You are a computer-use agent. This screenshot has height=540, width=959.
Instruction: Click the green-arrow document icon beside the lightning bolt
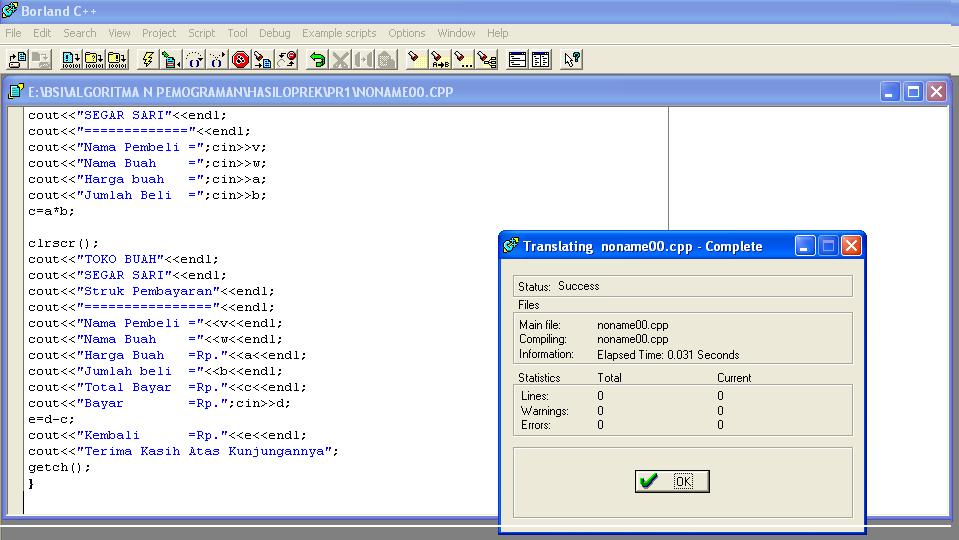pyautogui.click(x=171, y=59)
